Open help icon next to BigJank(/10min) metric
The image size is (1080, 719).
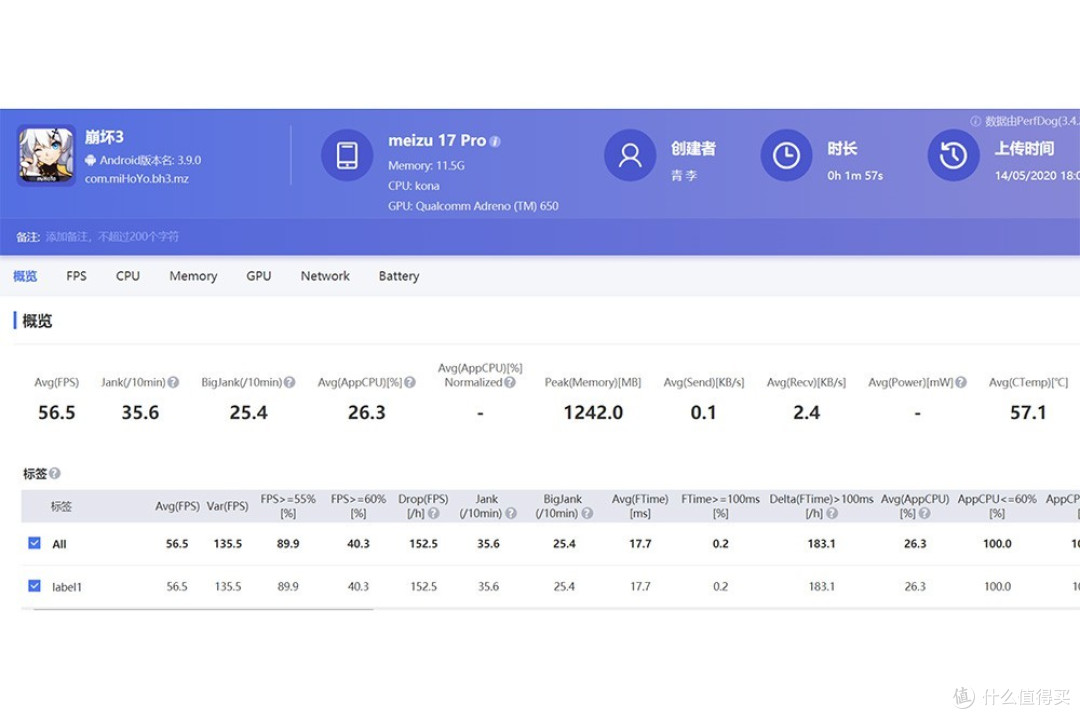pos(289,382)
